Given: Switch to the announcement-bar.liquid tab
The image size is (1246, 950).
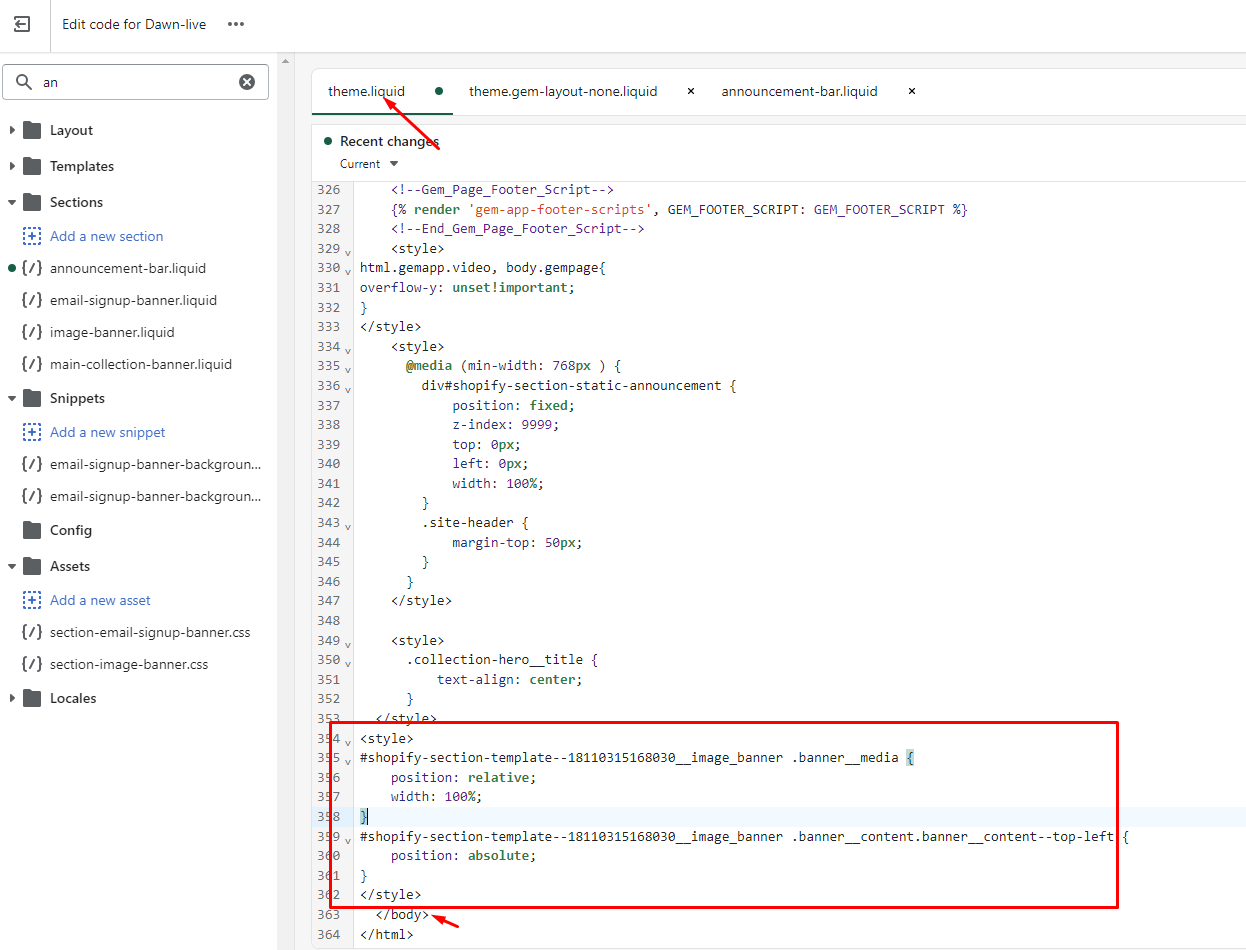Looking at the screenshot, I should coord(799,91).
